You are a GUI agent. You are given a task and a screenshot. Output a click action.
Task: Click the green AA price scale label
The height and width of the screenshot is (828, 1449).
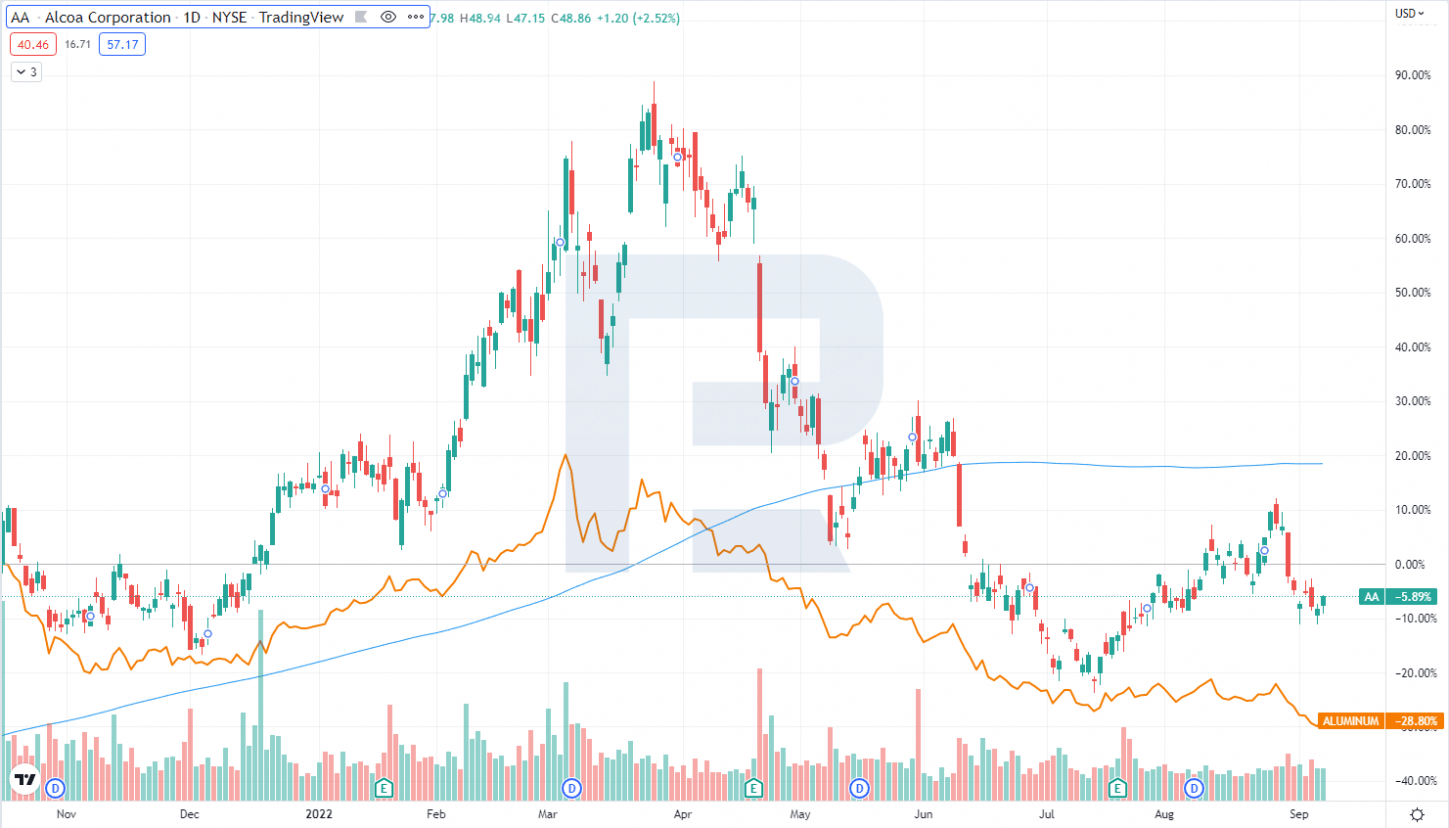[1370, 597]
